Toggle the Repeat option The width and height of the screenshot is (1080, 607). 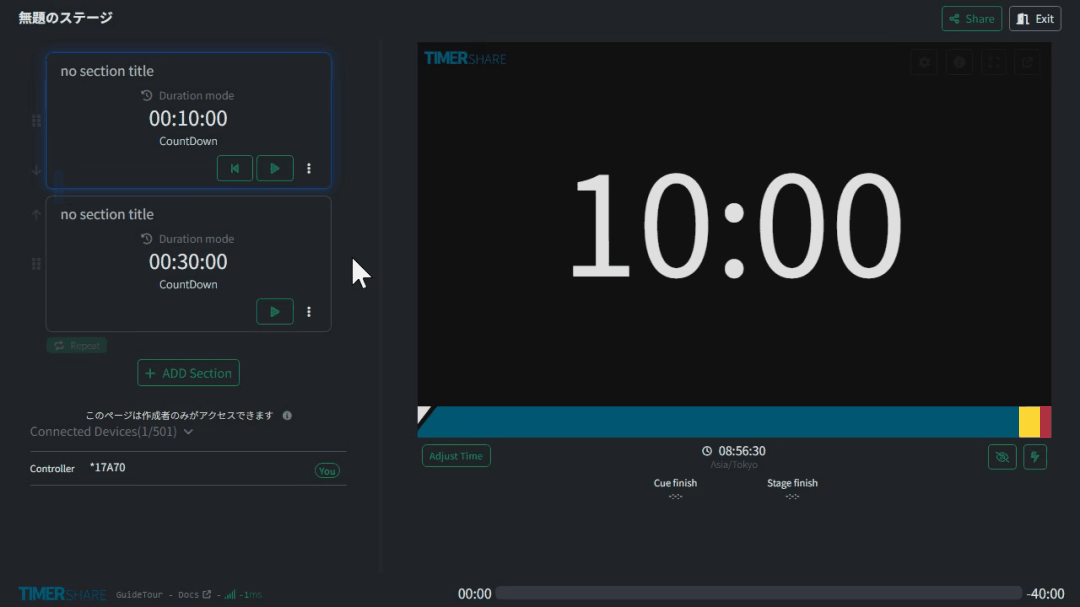76,345
